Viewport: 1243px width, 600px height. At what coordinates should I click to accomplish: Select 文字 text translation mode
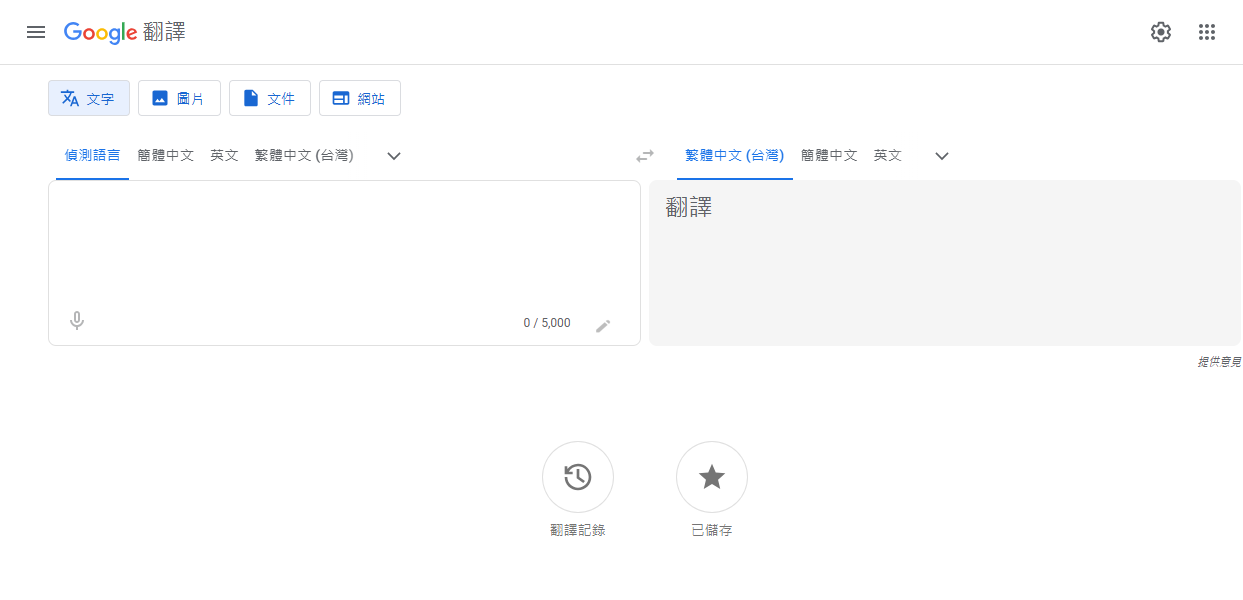89,98
